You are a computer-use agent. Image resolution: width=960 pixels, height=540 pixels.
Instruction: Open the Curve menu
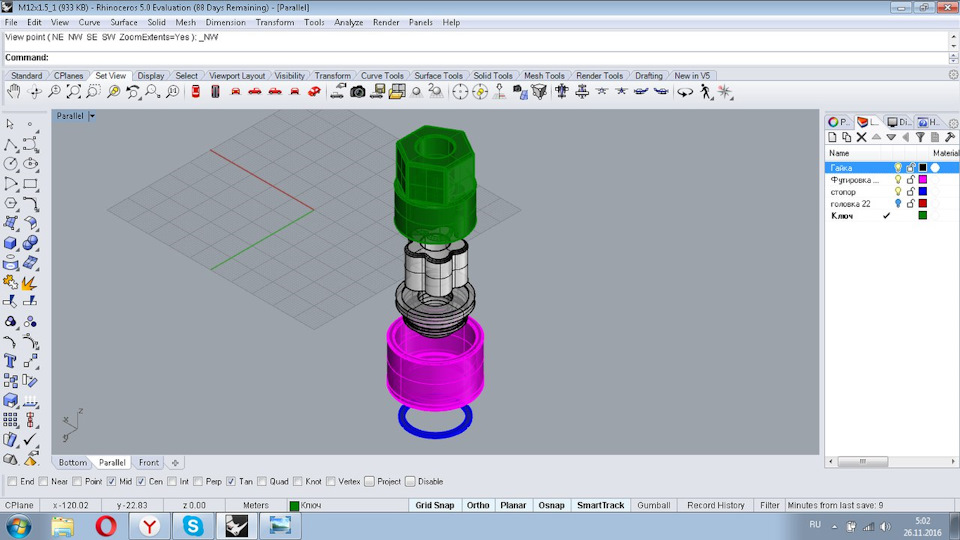click(89, 22)
